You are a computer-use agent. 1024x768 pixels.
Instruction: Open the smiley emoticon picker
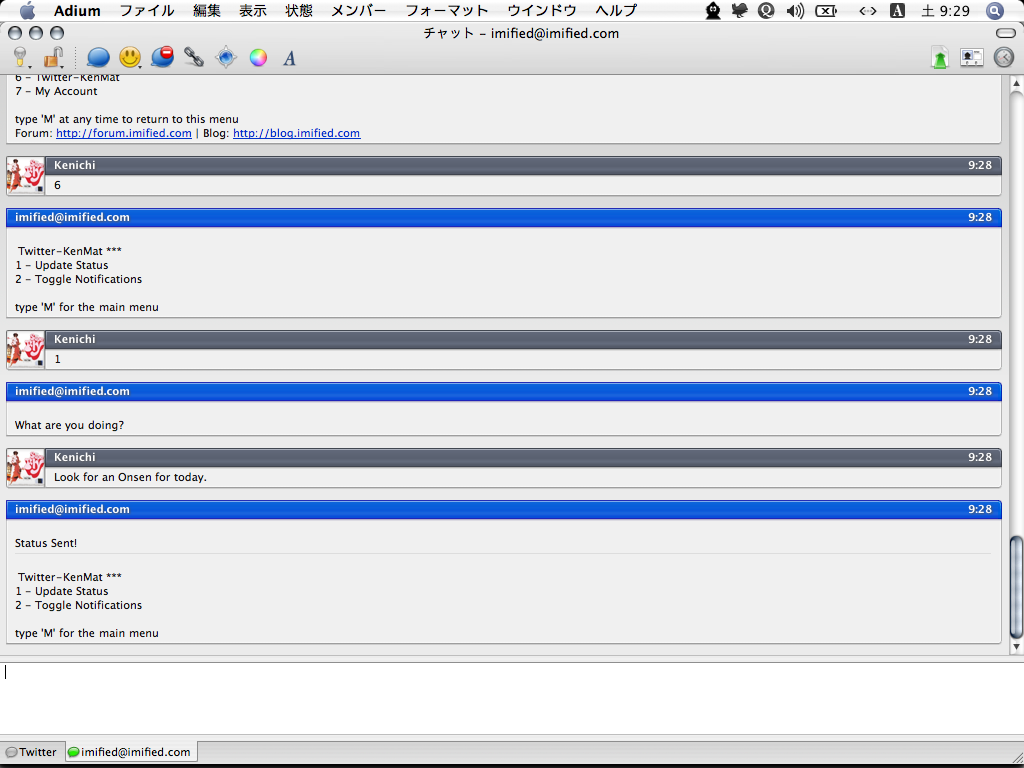(130, 57)
